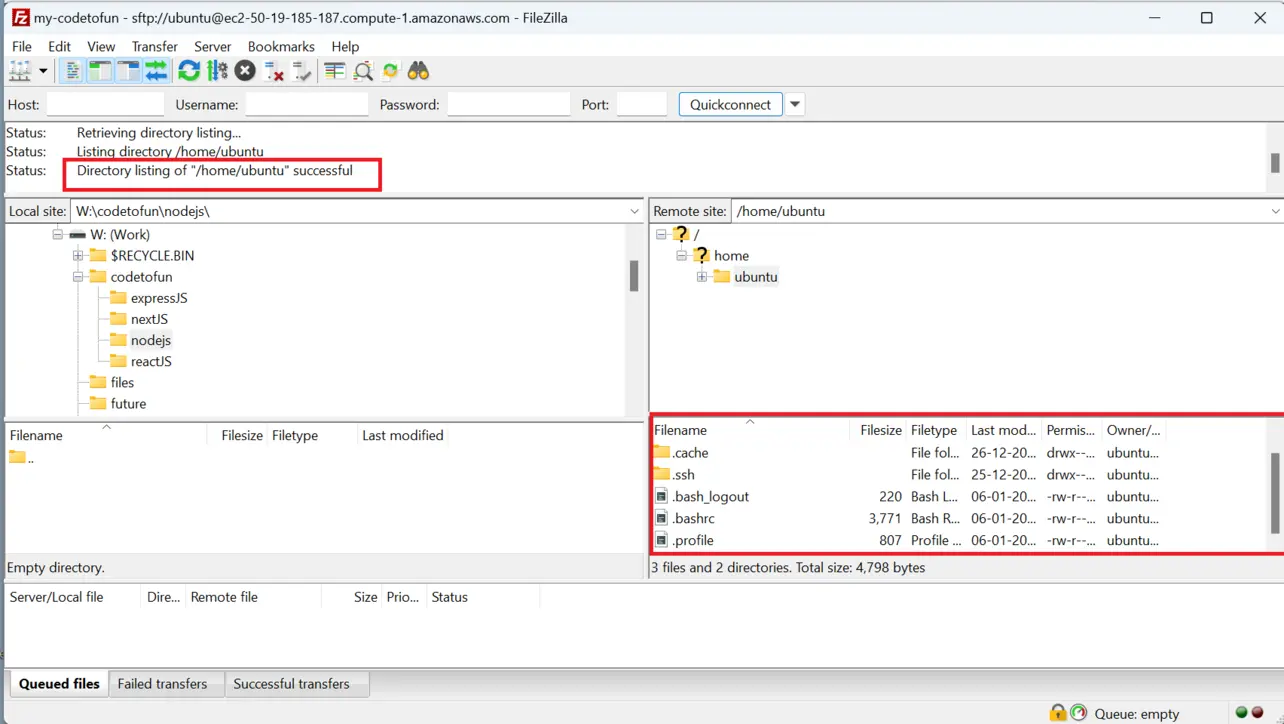Open the Remote site path dropdown
The height and width of the screenshot is (724, 1284).
coord(1275,211)
